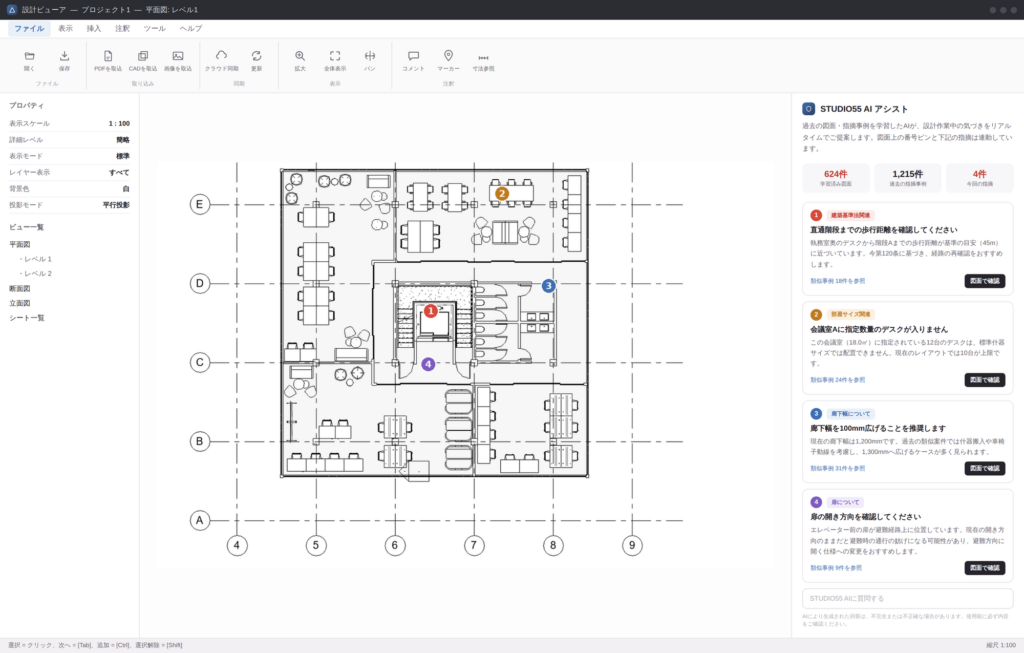
Task: Click the STUDIO55 AIに質問する input field
Action: tap(908, 598)
